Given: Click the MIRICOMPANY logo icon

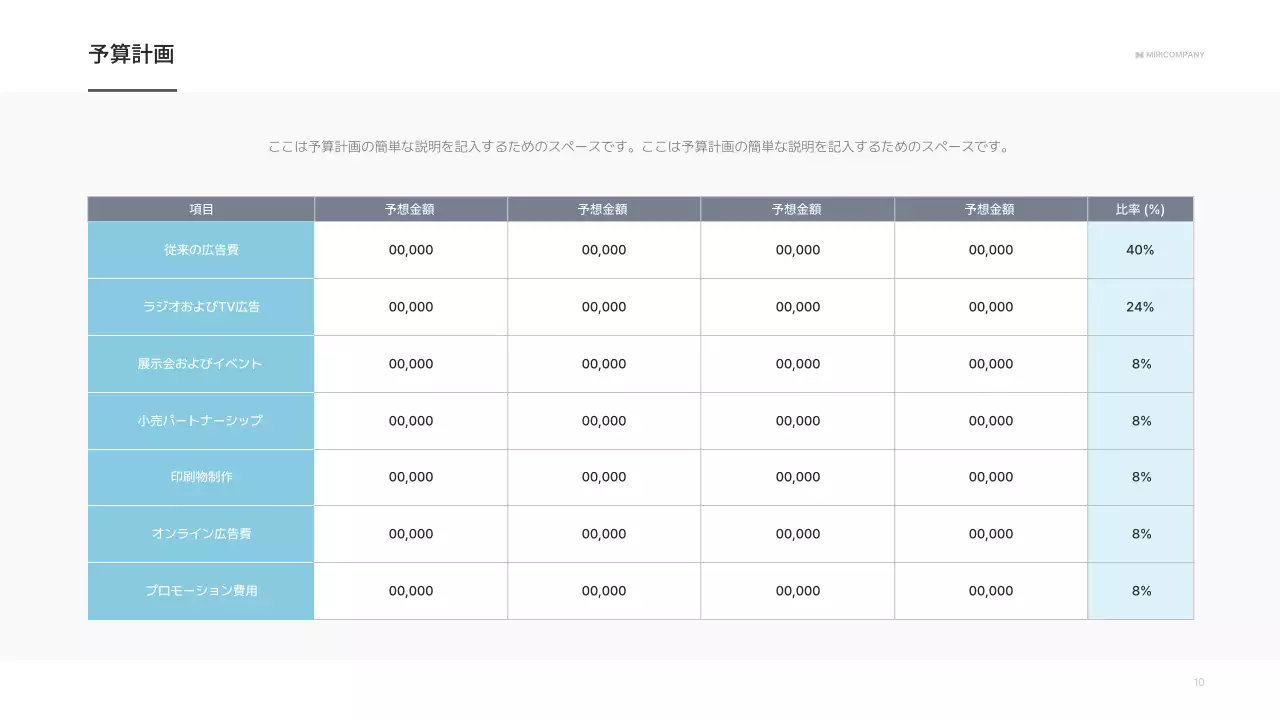Looking at the screenshot, I should [x=1138, y=55].
